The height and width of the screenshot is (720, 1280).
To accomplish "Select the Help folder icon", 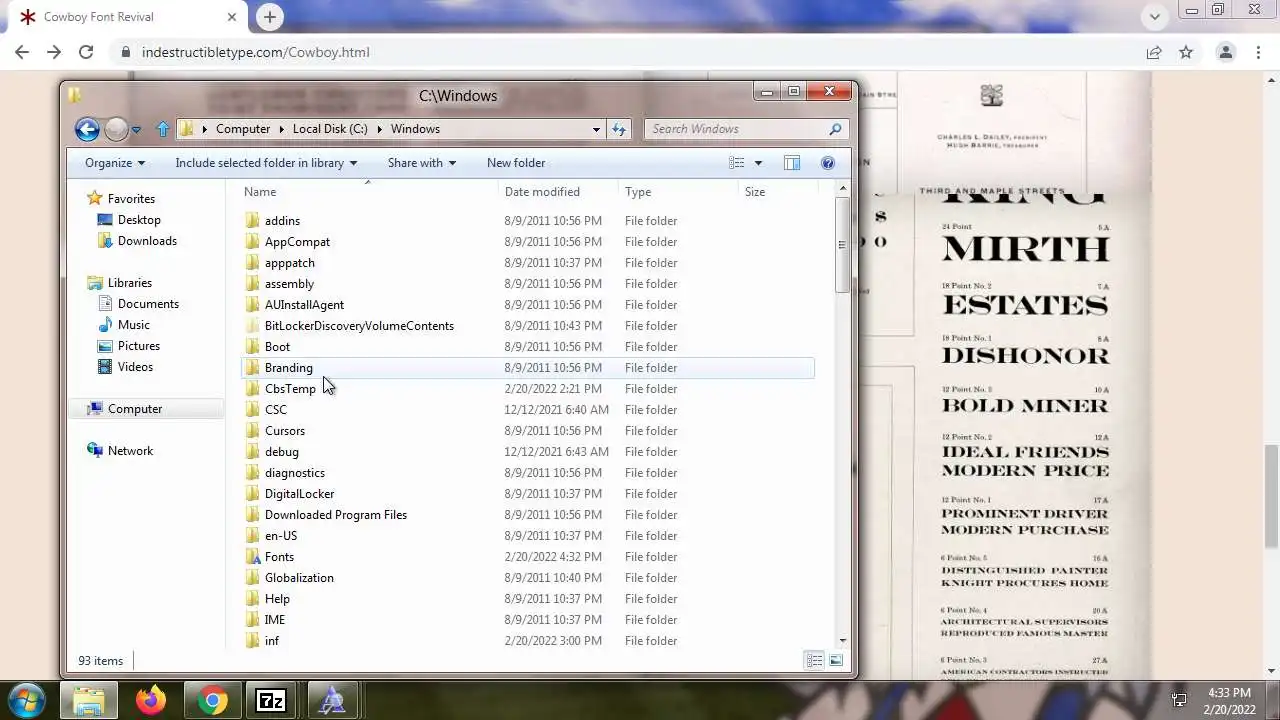I will pos(252,599).
